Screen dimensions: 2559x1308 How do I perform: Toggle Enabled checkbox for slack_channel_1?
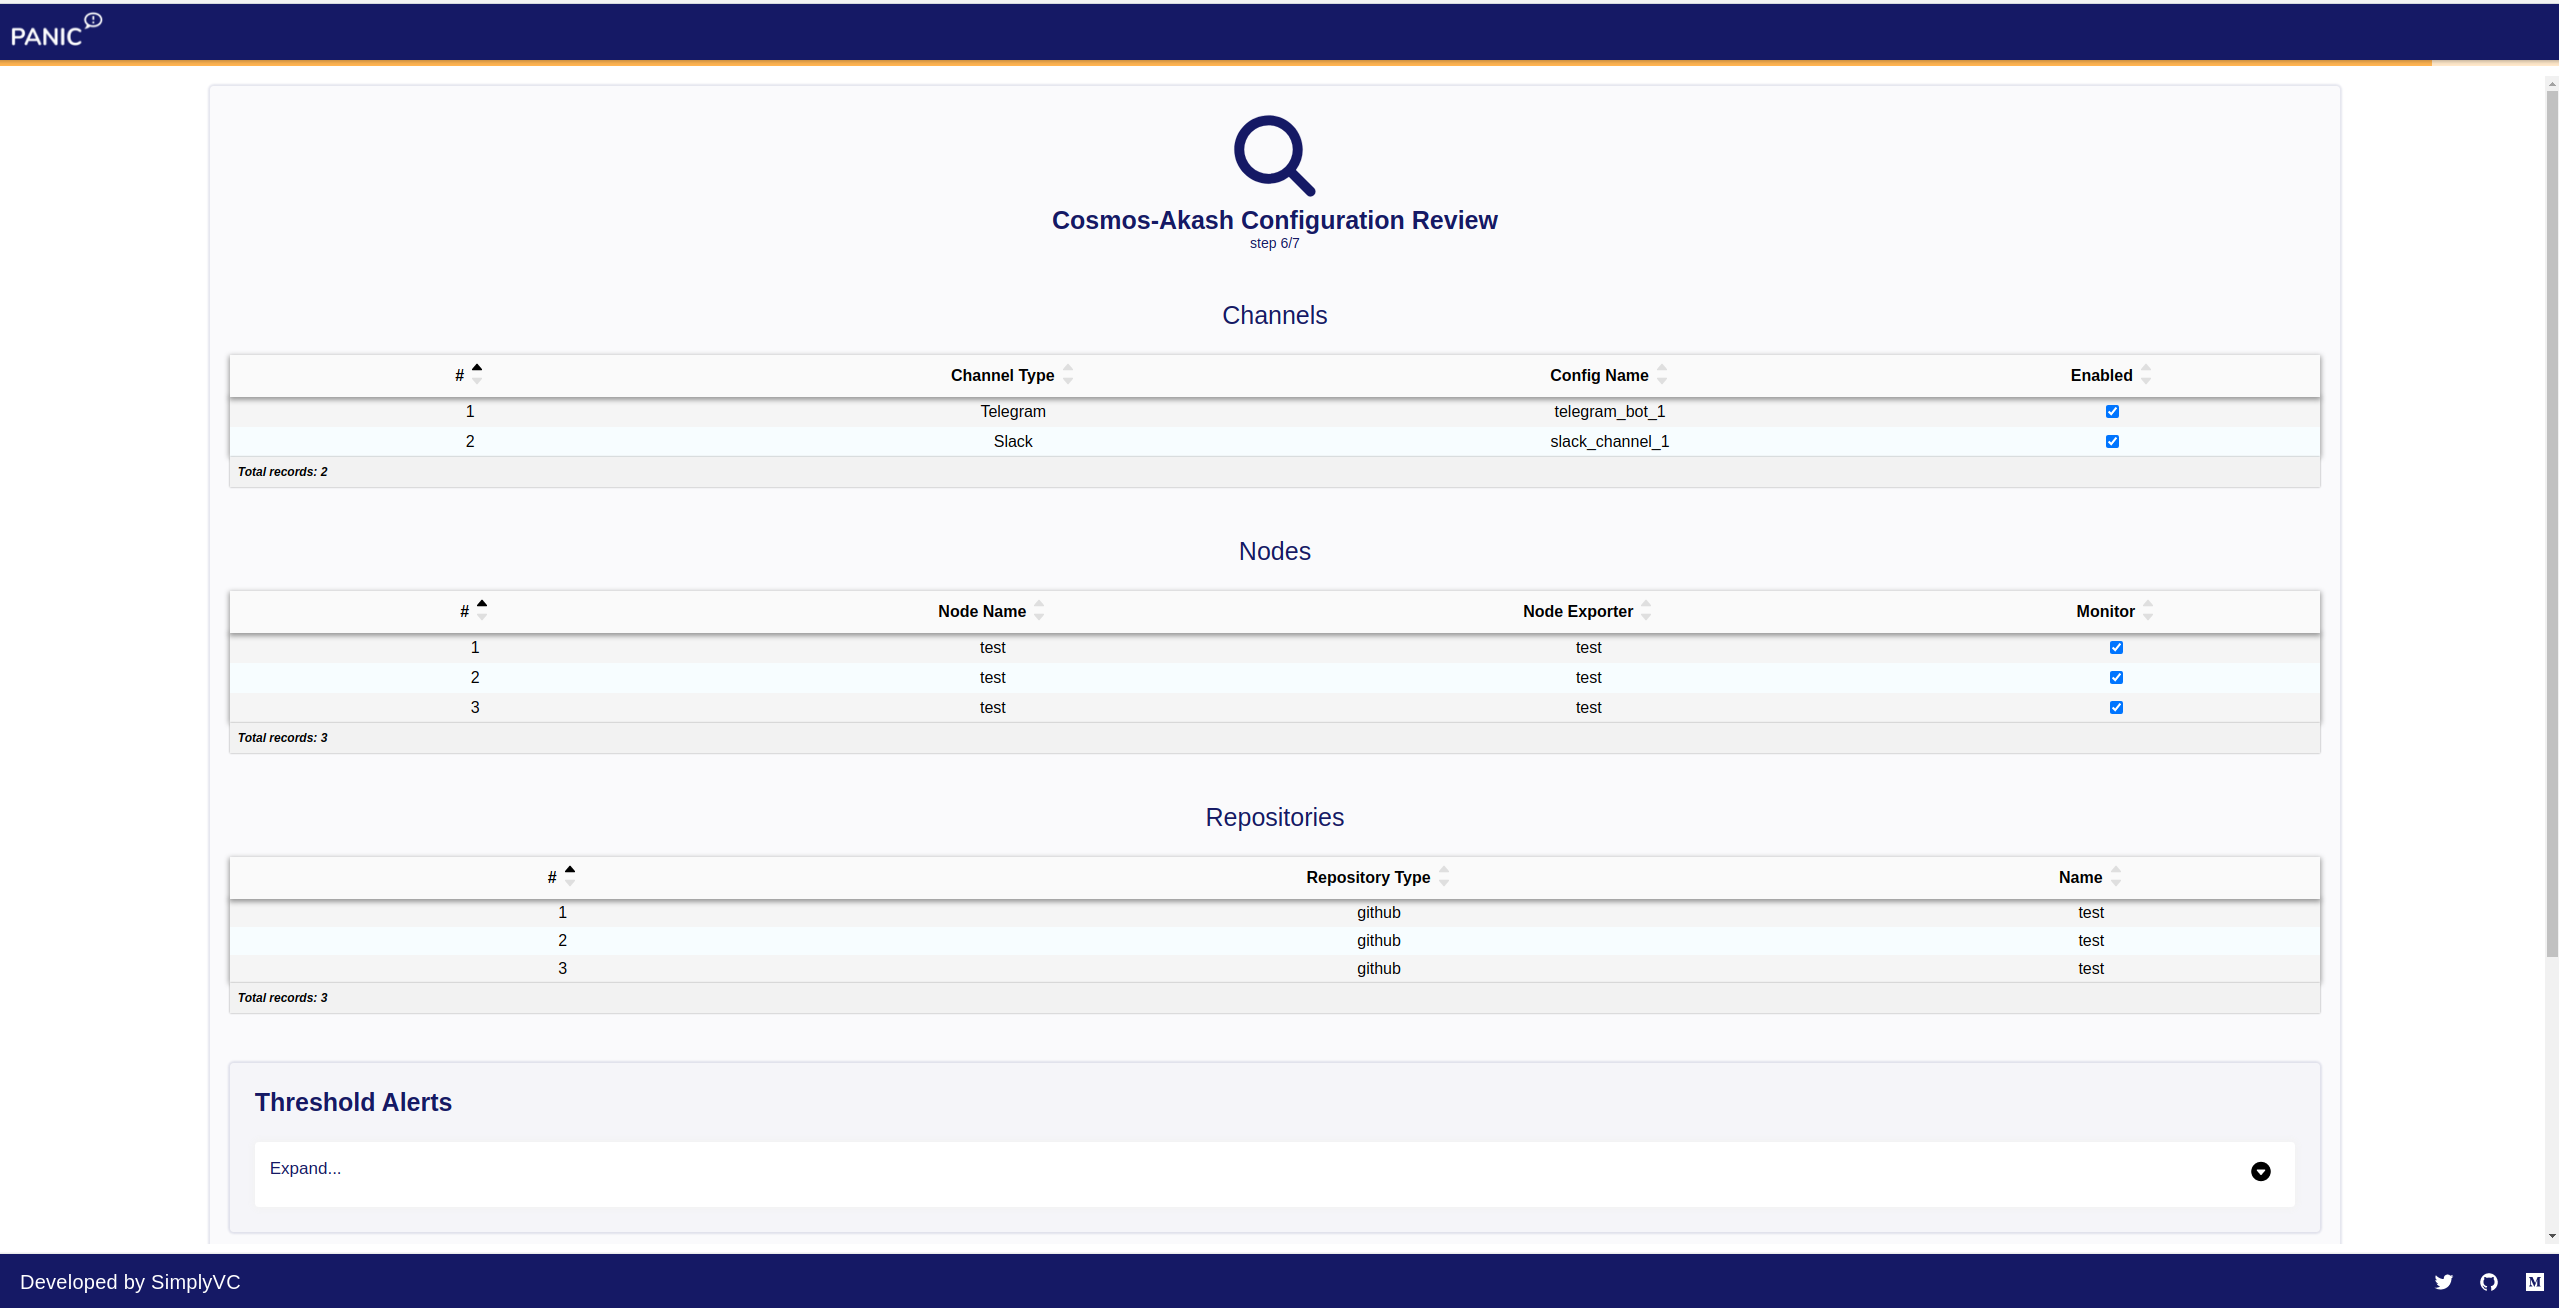tap(2112, 441)
